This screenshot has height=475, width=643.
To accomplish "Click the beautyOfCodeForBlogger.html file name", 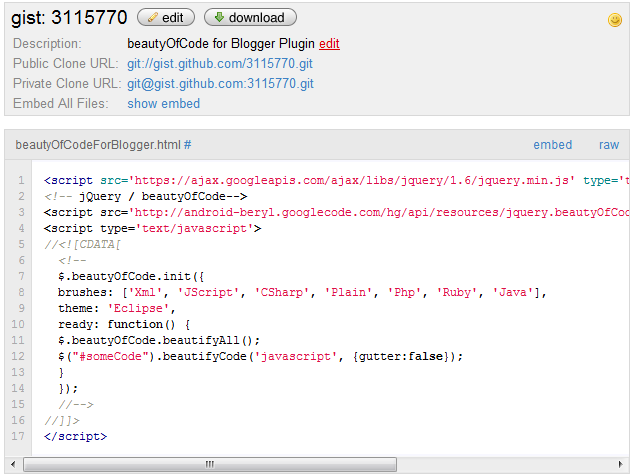I will [98, 145].
